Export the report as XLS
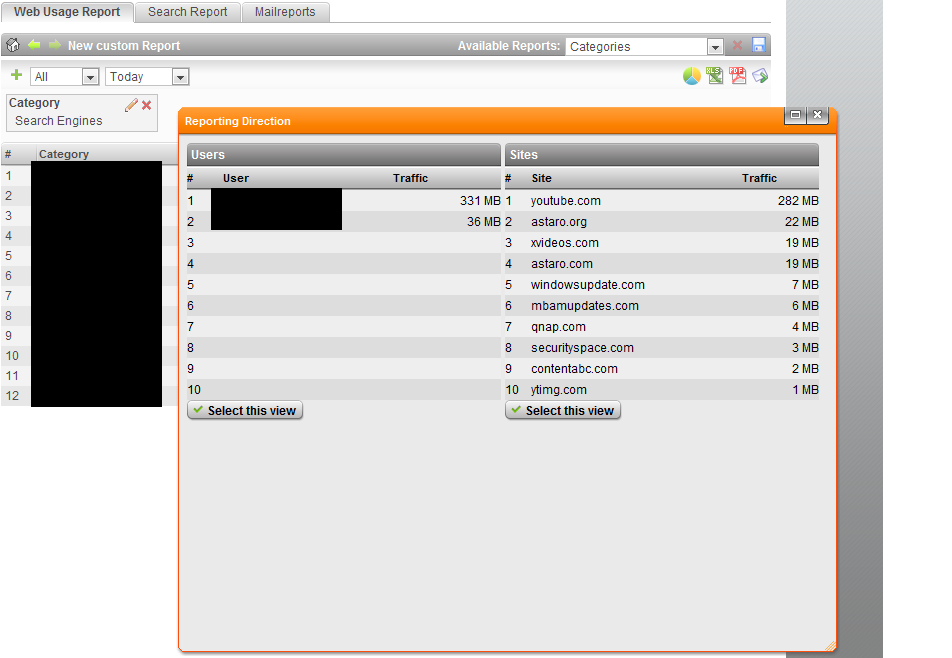 714,76
